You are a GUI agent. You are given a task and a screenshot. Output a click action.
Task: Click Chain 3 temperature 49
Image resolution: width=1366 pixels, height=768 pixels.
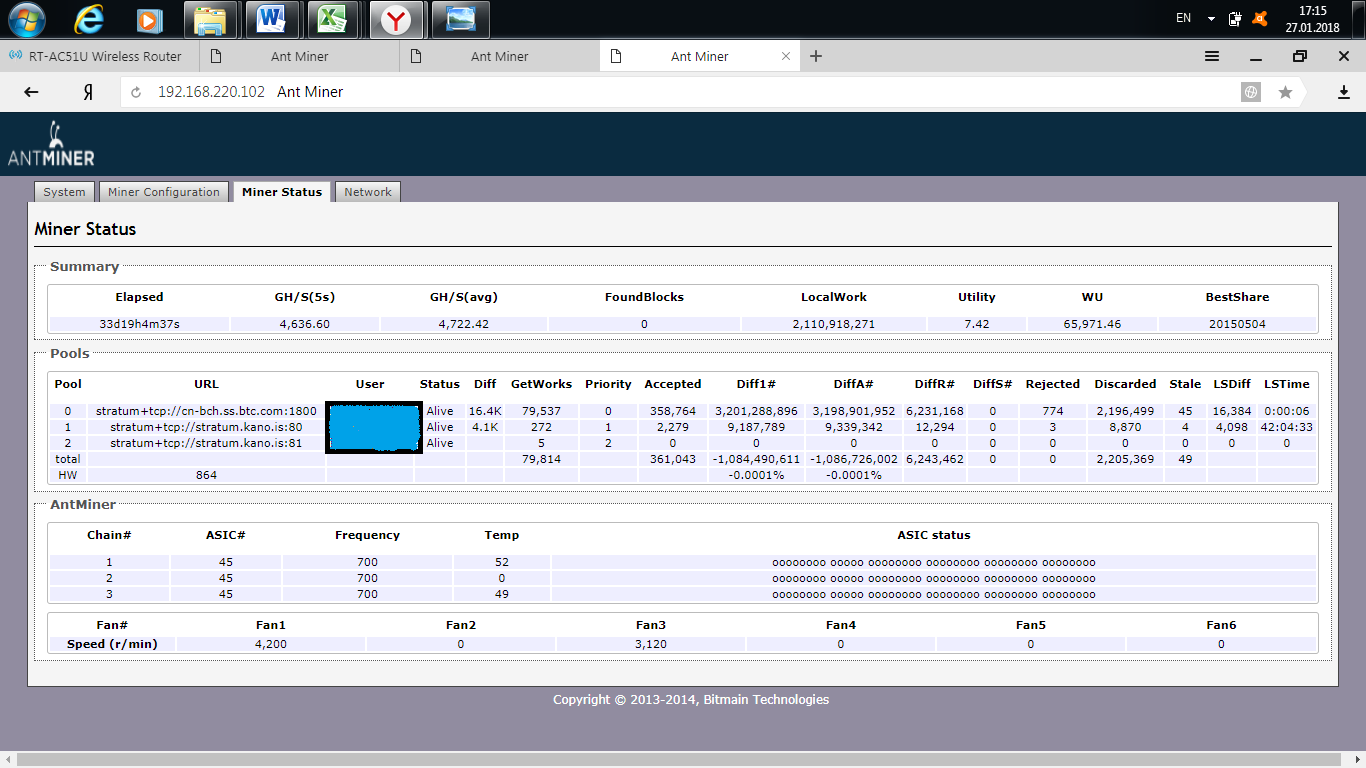point(501,594)
